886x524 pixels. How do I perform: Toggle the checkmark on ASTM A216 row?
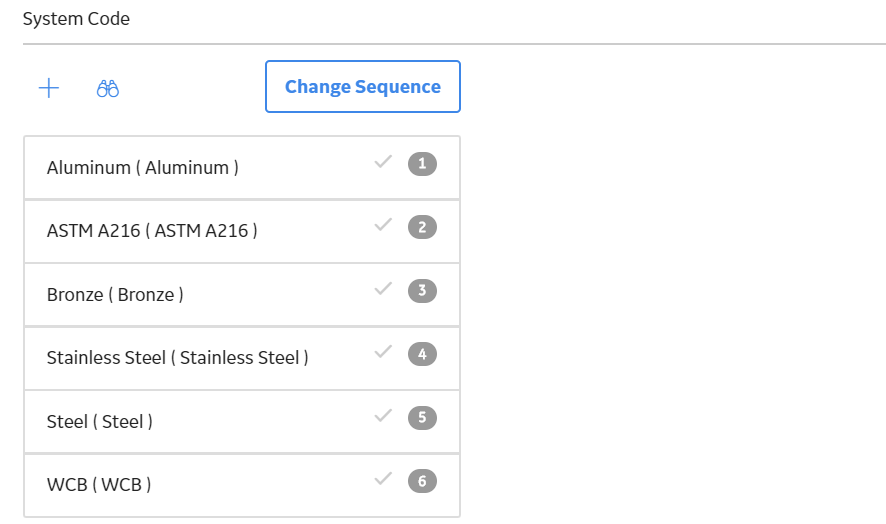coord(383,225)
